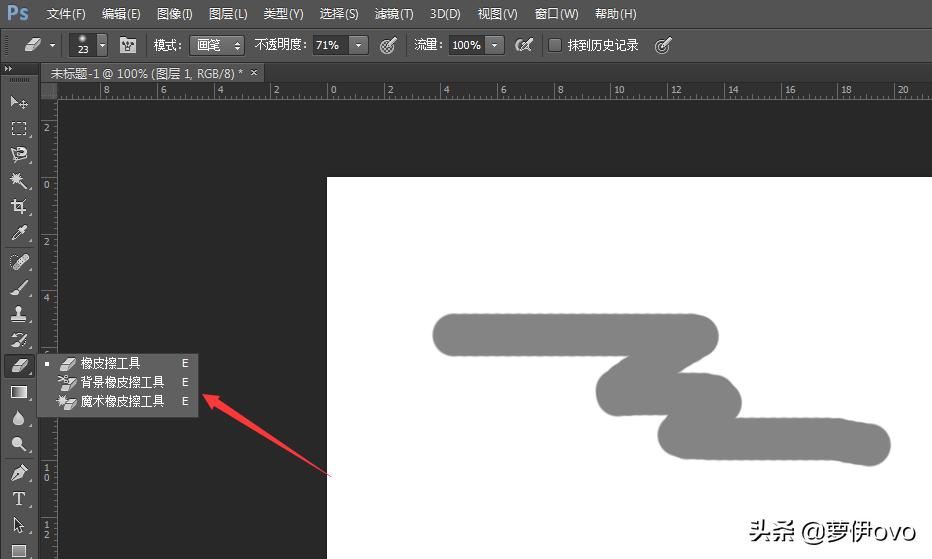
Task: Activate the Crop tool
Action: coord(19,207)
